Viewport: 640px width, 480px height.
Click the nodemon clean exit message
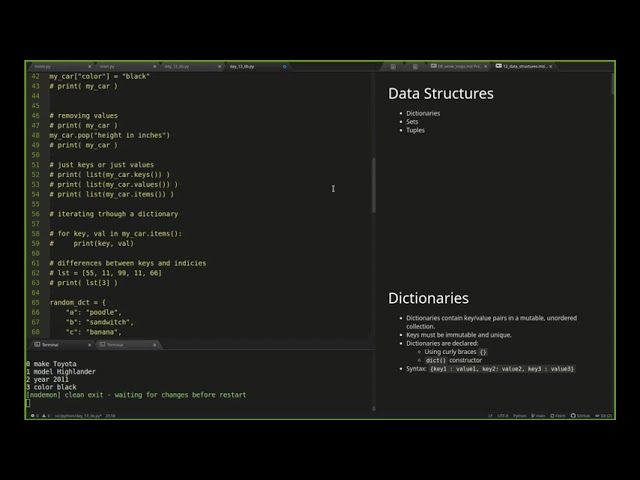(136, 395)
